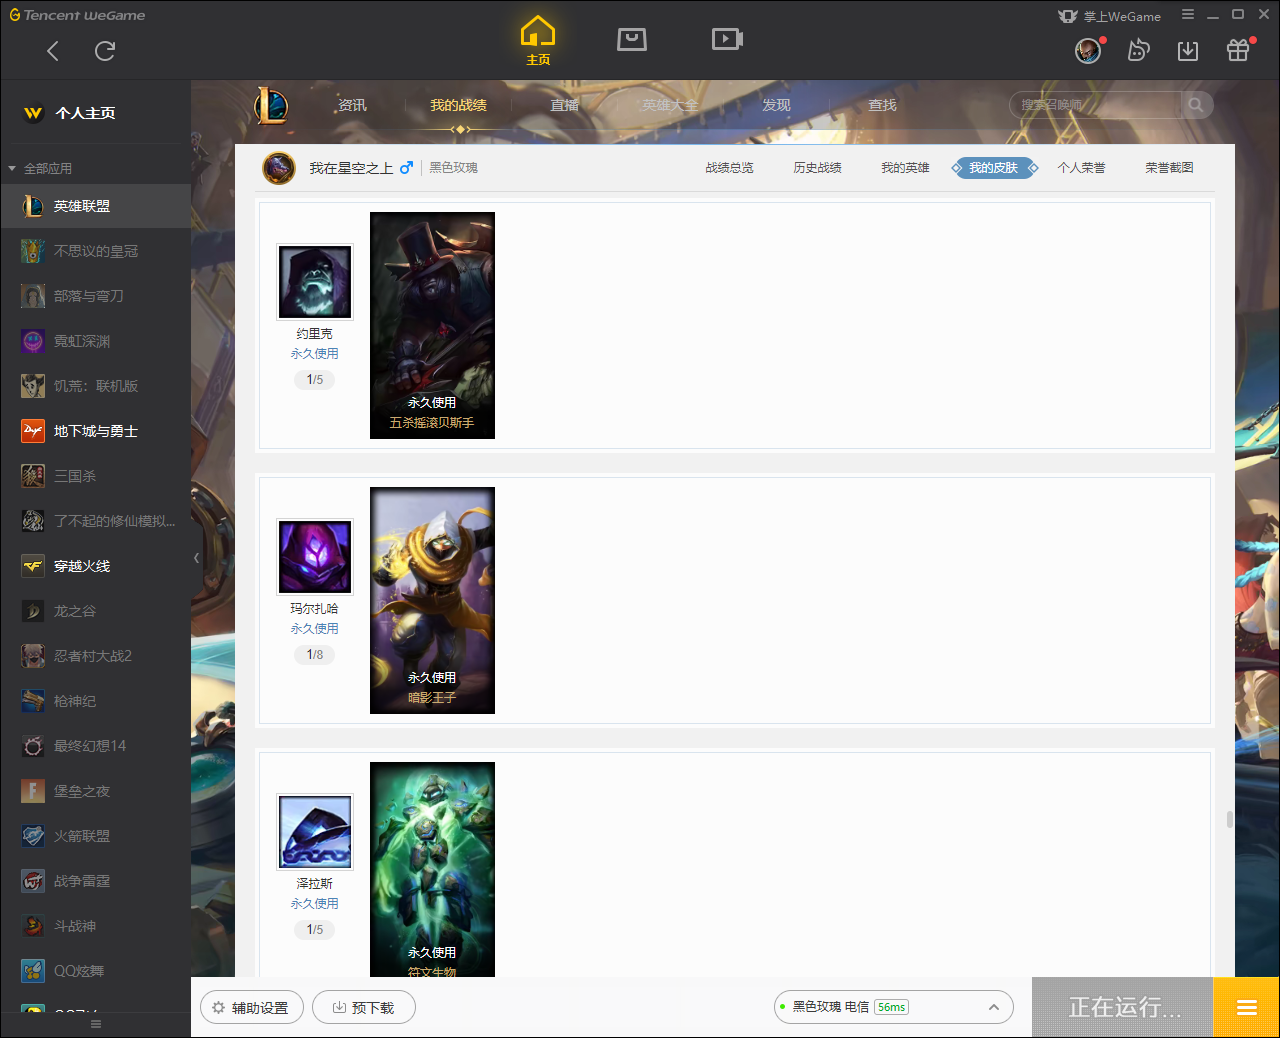Open 地下城与勇士 in the sidebar

point(96,431)
